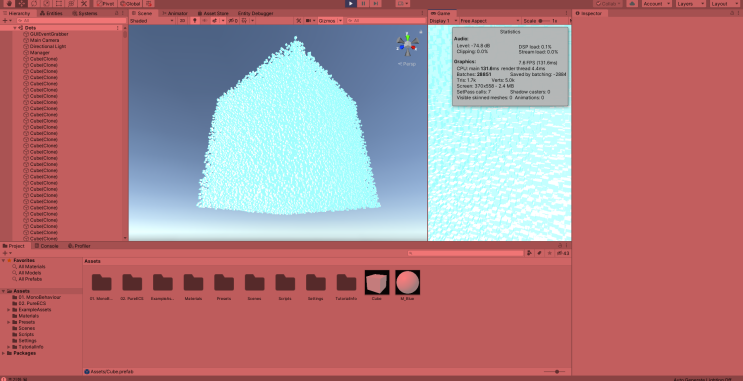The width and height of the screenshot is (743, 381).
Task: Click the Scene view search field
Action: pos(385,21)
